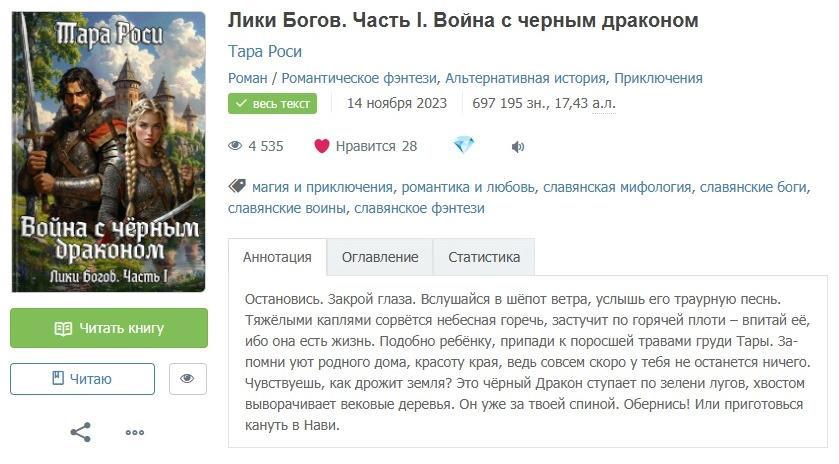Viewport: 839px width, 464px height.
Task: Click the blue diamond award icon
Action: pyautogui.click(x=464, y=145)
